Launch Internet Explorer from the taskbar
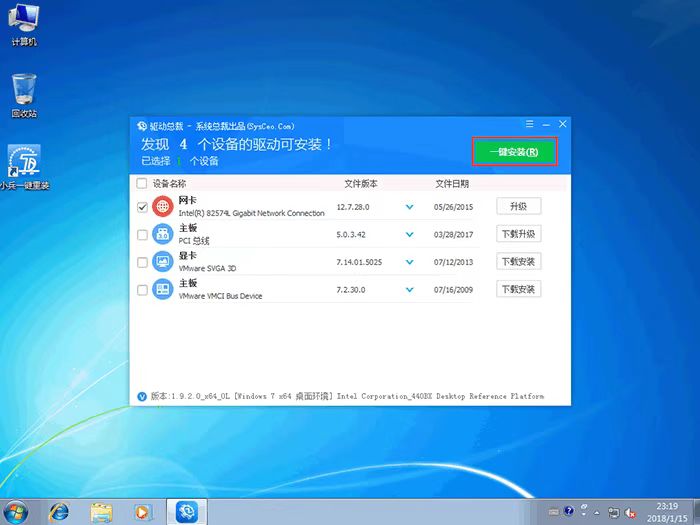 pyautogui.click(x=59, y=512)
